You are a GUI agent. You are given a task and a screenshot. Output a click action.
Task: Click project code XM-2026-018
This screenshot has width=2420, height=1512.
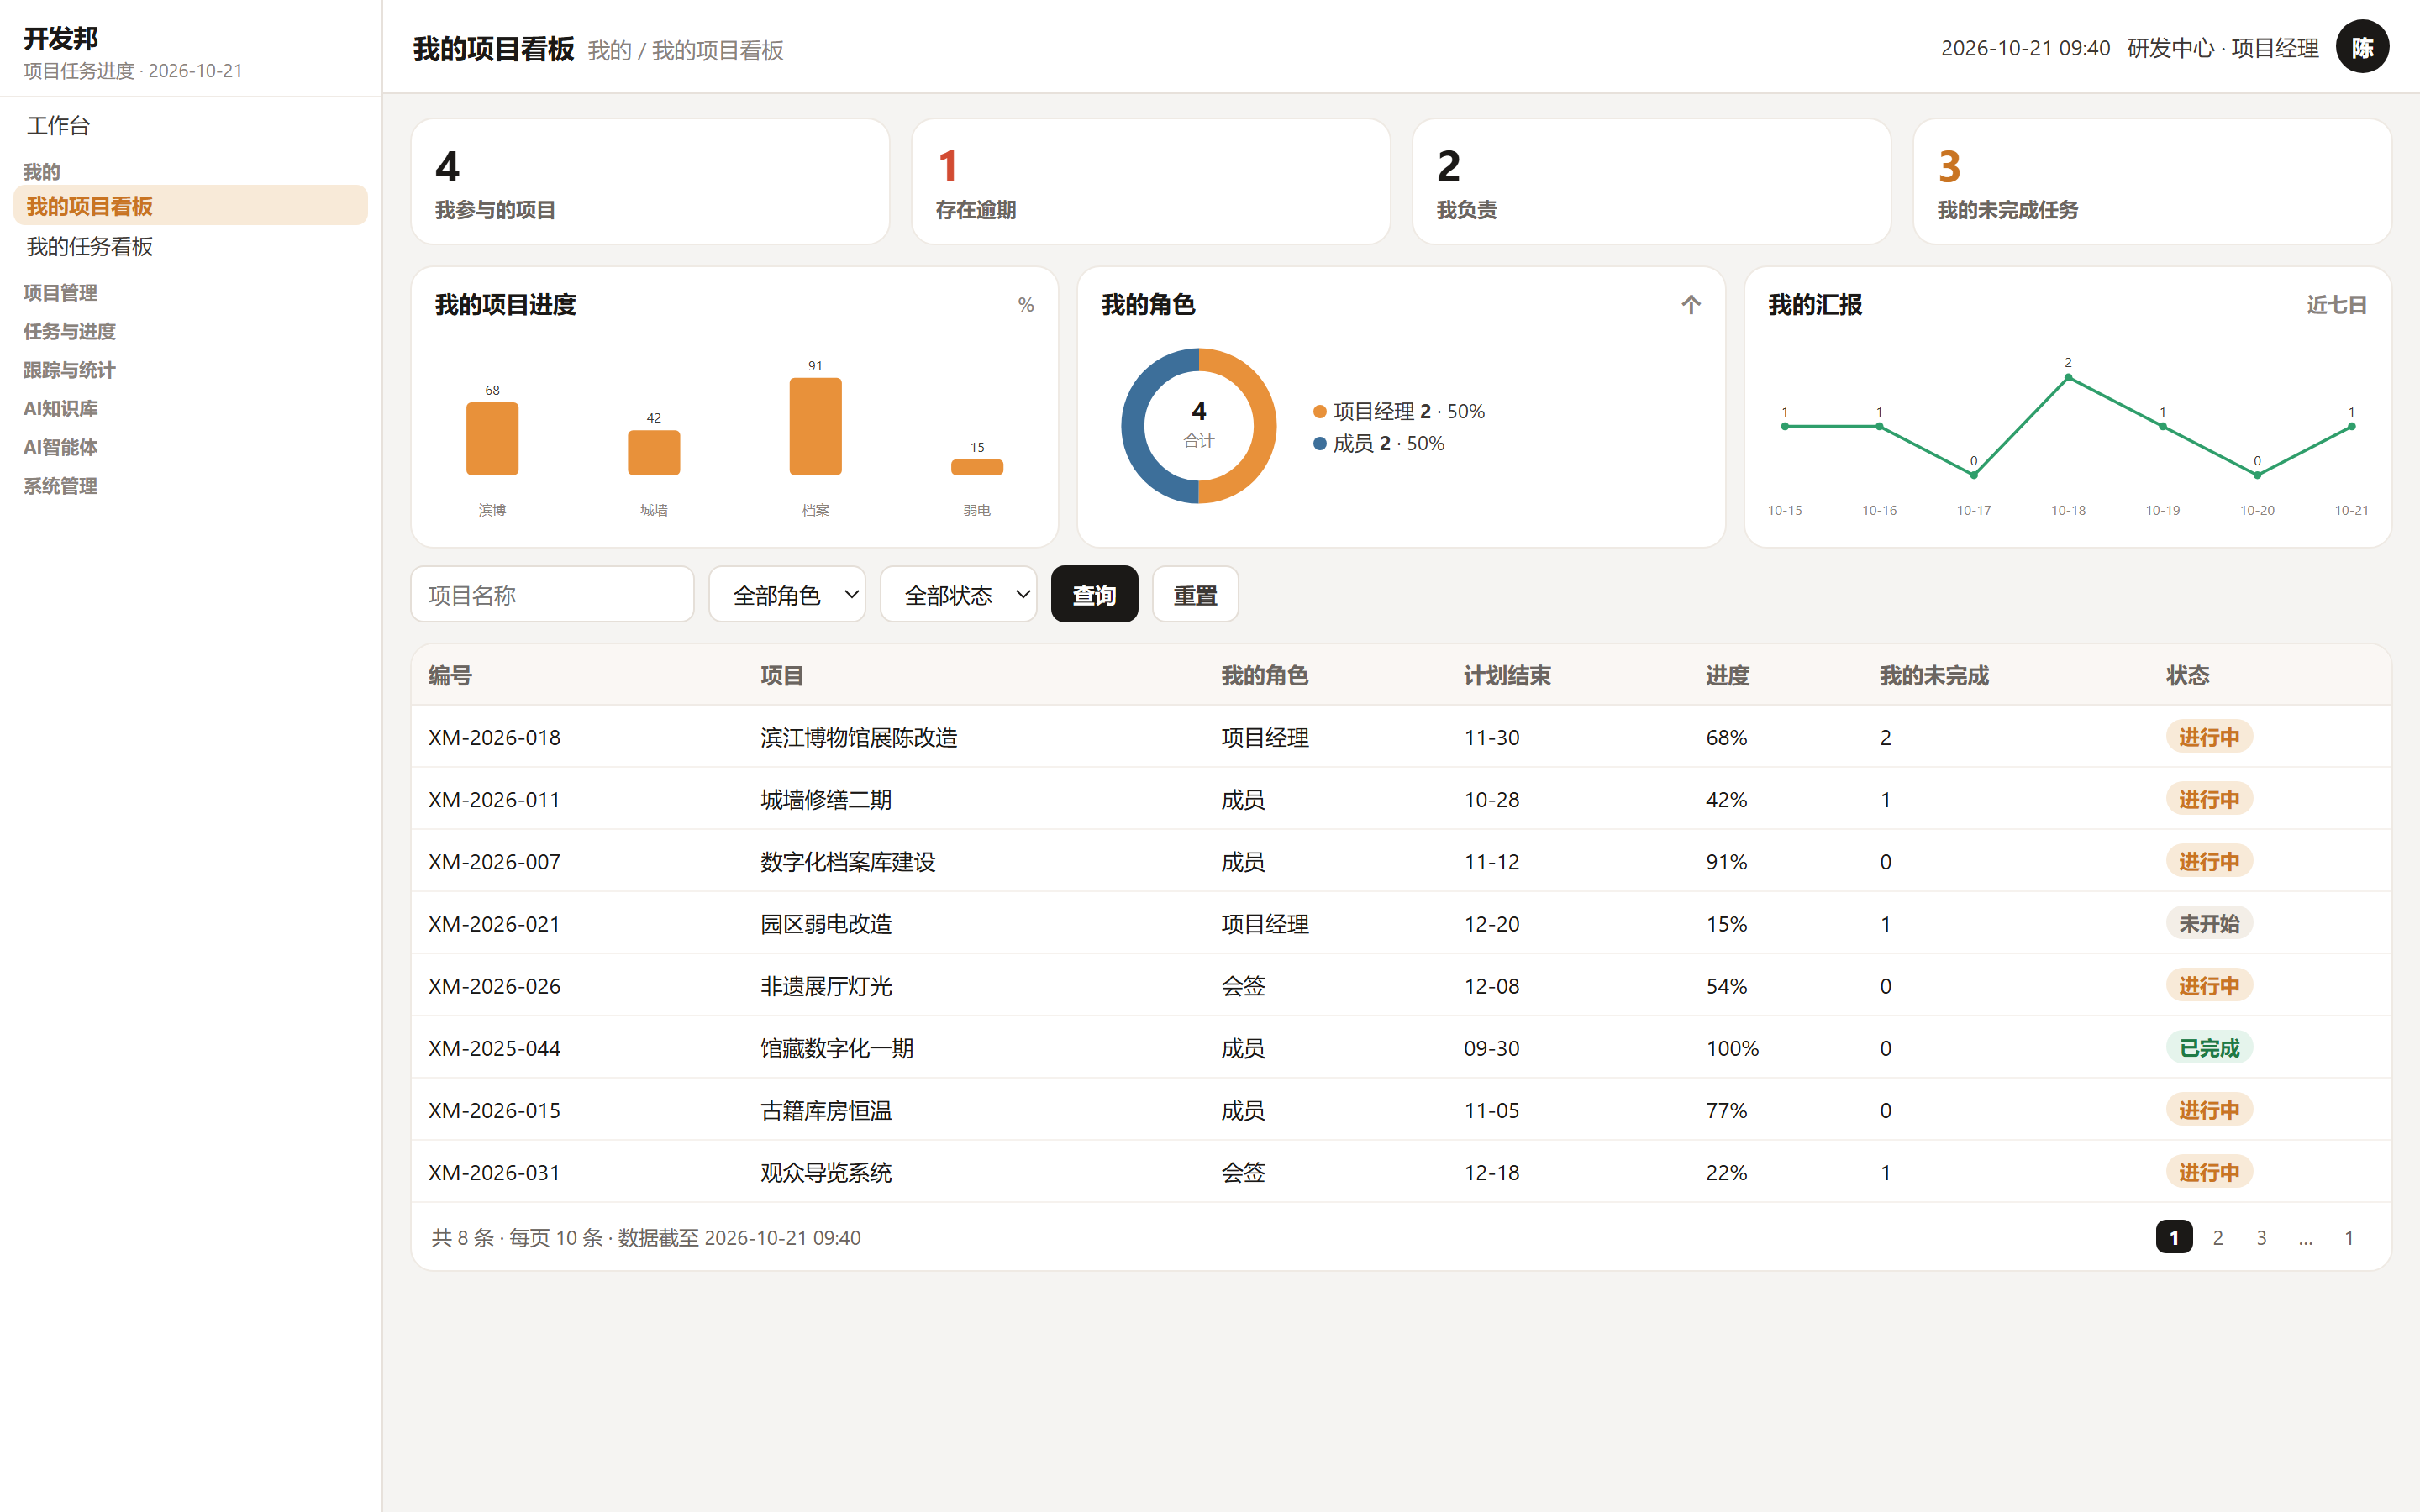click(494, 737)
